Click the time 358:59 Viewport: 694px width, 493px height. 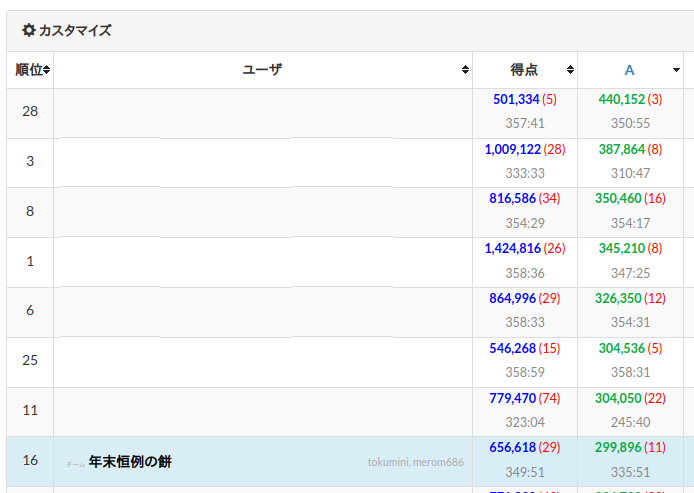coord(525,372)
